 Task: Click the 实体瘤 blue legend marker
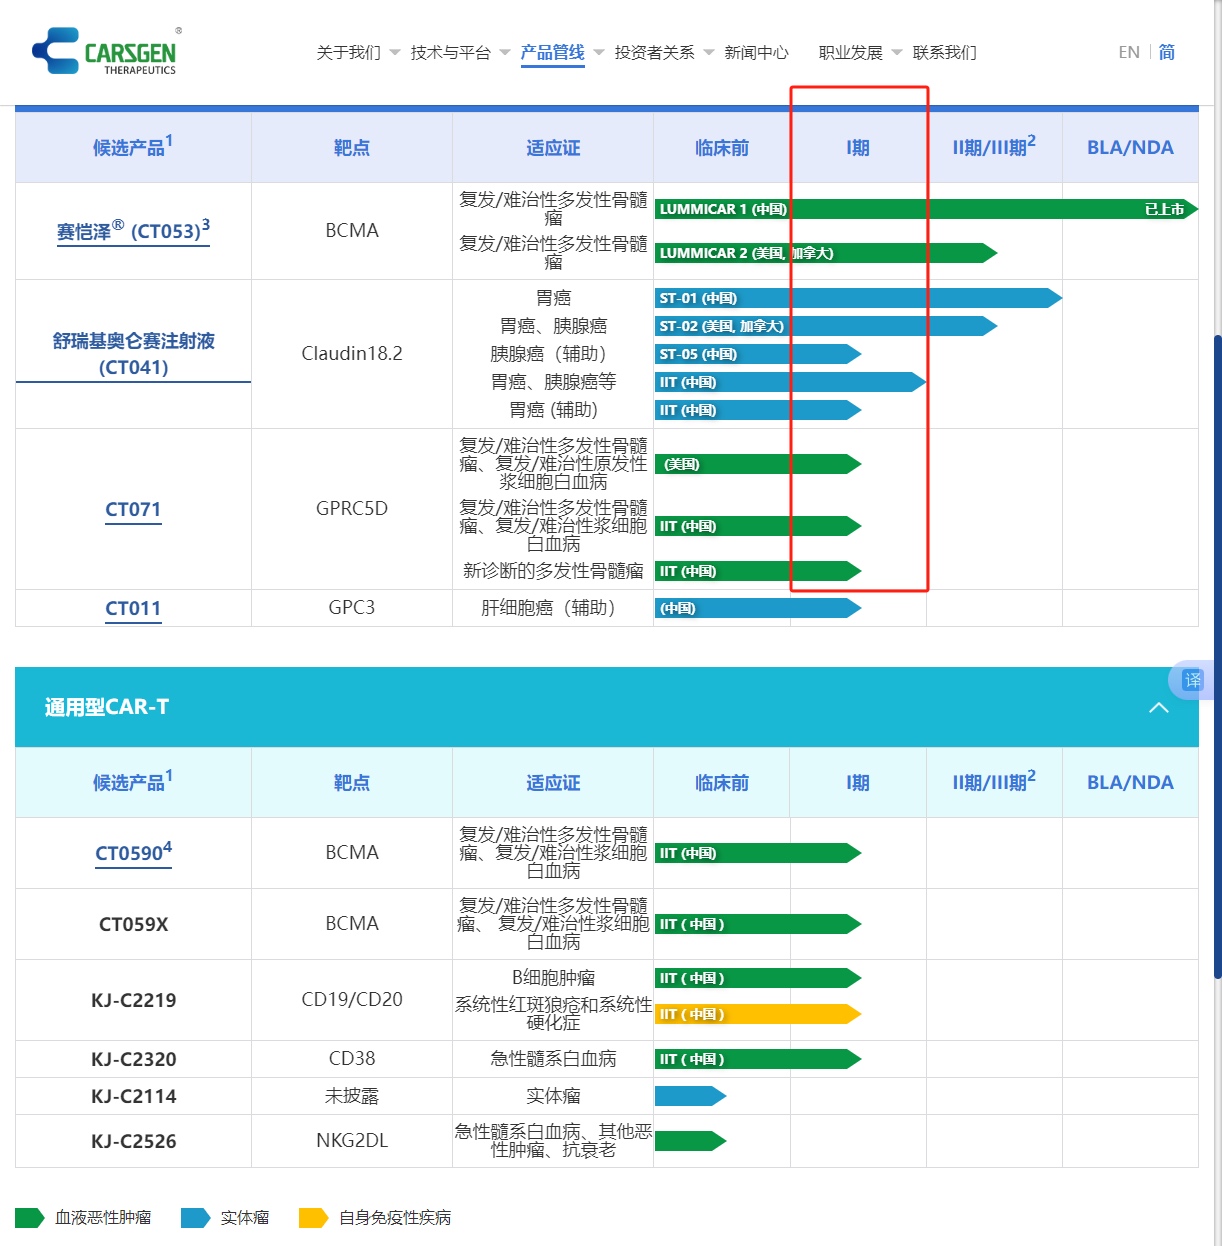195,1217
